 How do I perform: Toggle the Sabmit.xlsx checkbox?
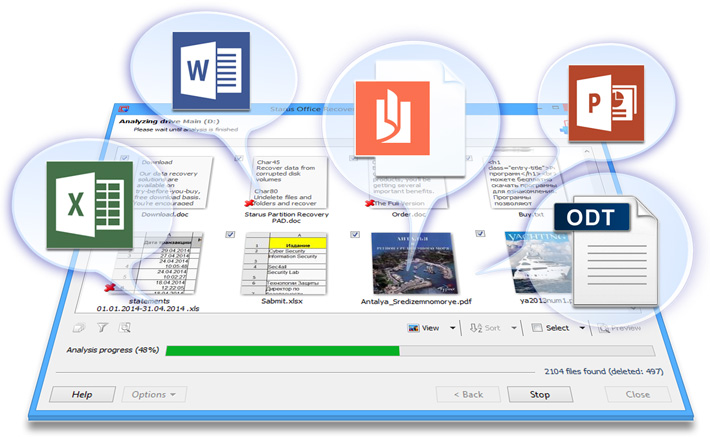coord(230,234)
